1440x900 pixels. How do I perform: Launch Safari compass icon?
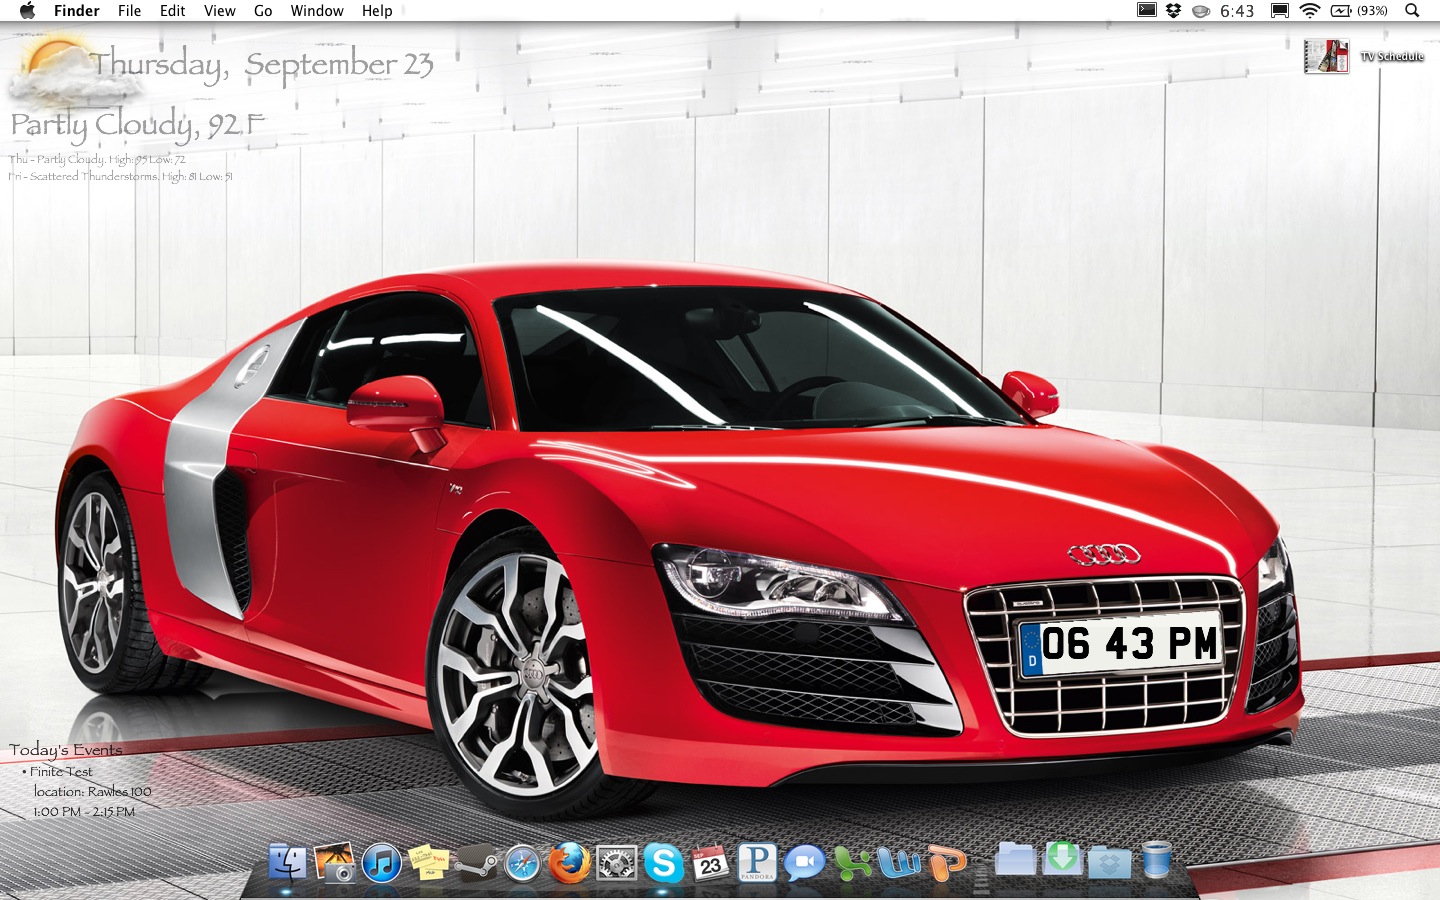click(522, 863)
